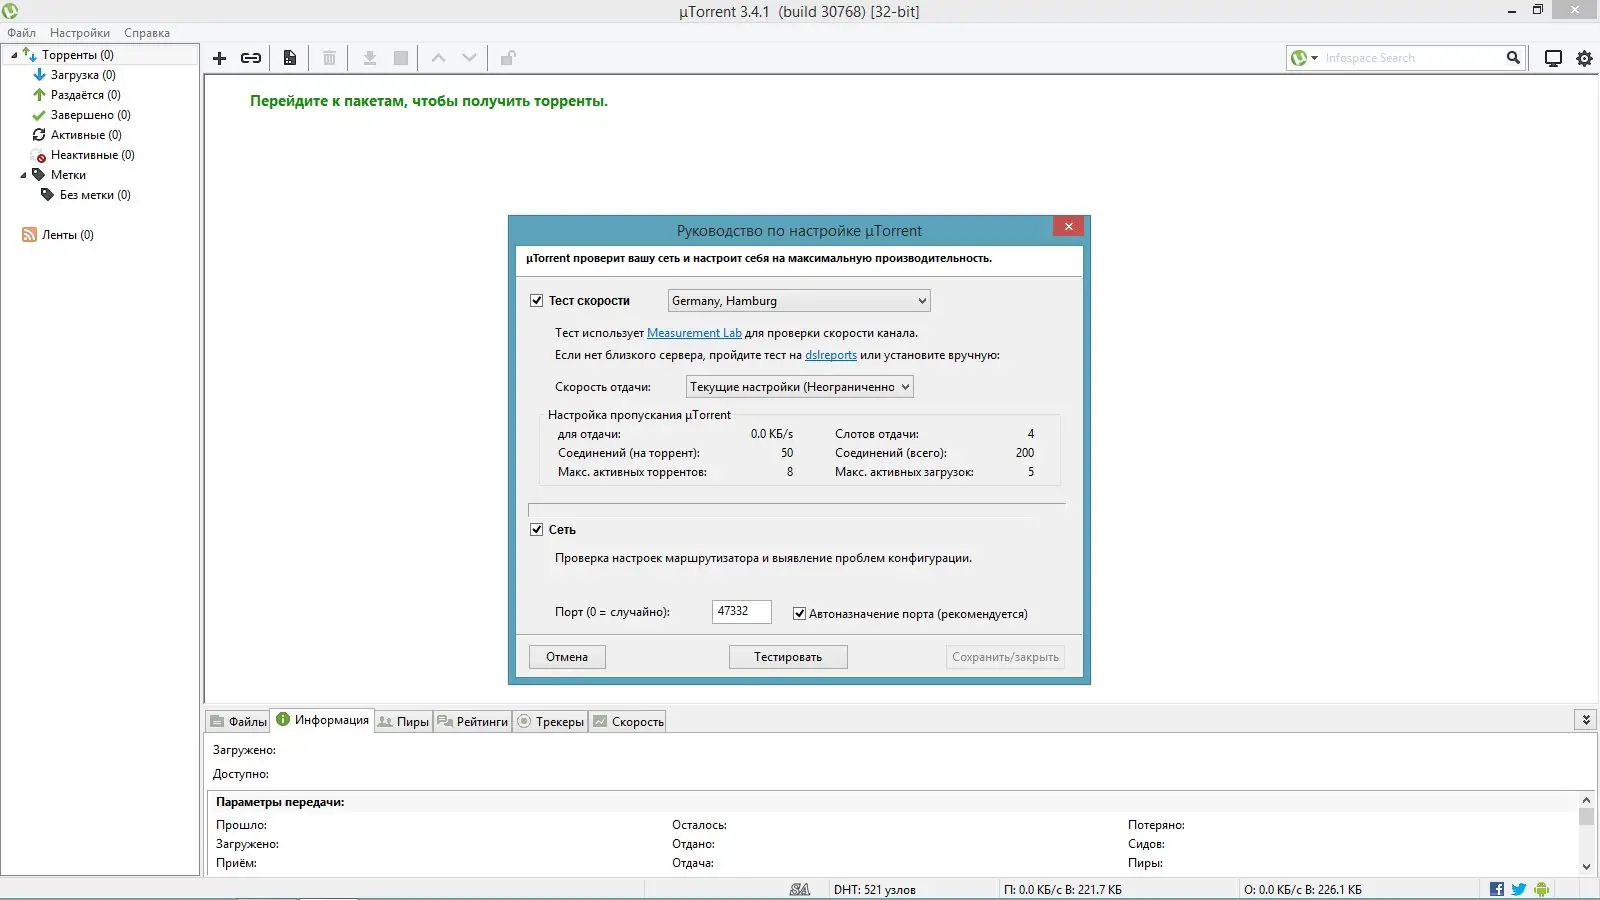Click the Facebook icon in status bar
Image resolution: width=1600 pixels, height=900 pixels.
tap(1497, 889)
